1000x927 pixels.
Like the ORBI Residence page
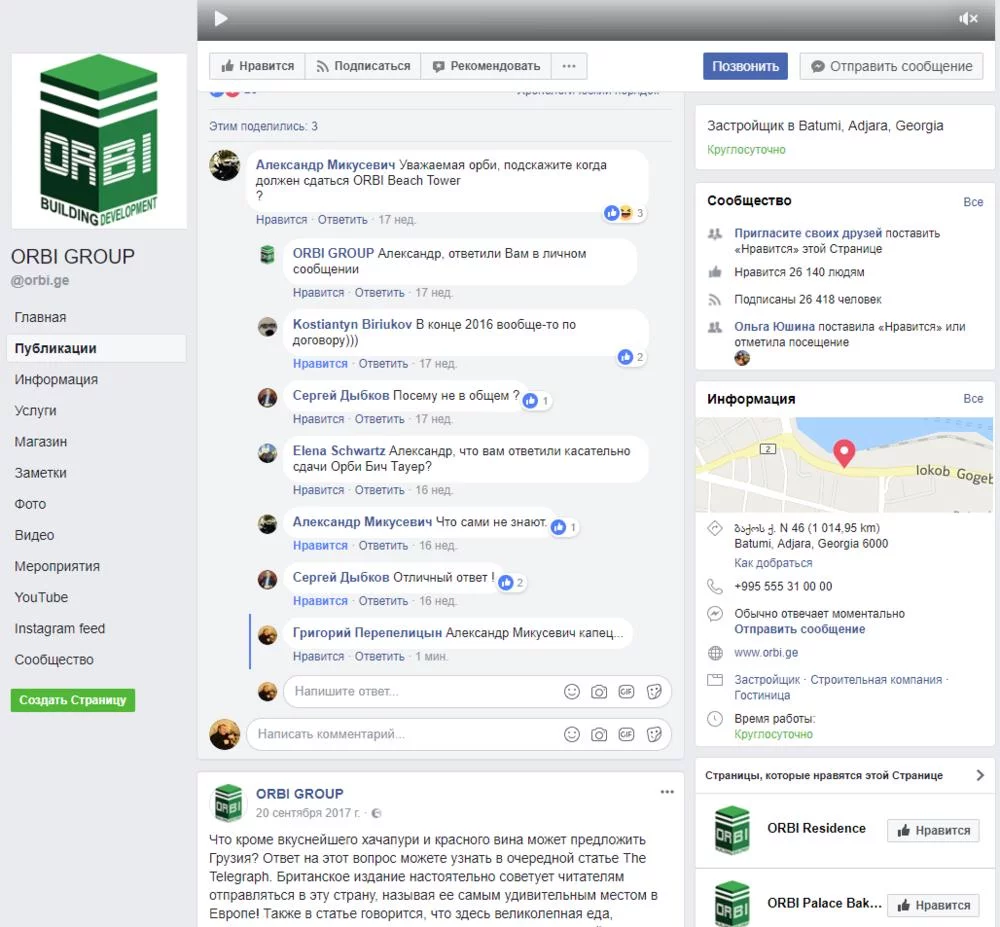click(932, 831)
